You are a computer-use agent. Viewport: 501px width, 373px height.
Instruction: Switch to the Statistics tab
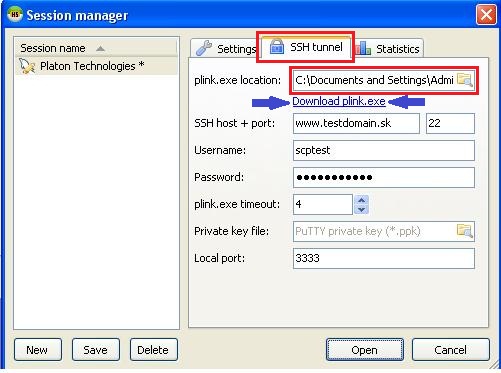point(388,49)
